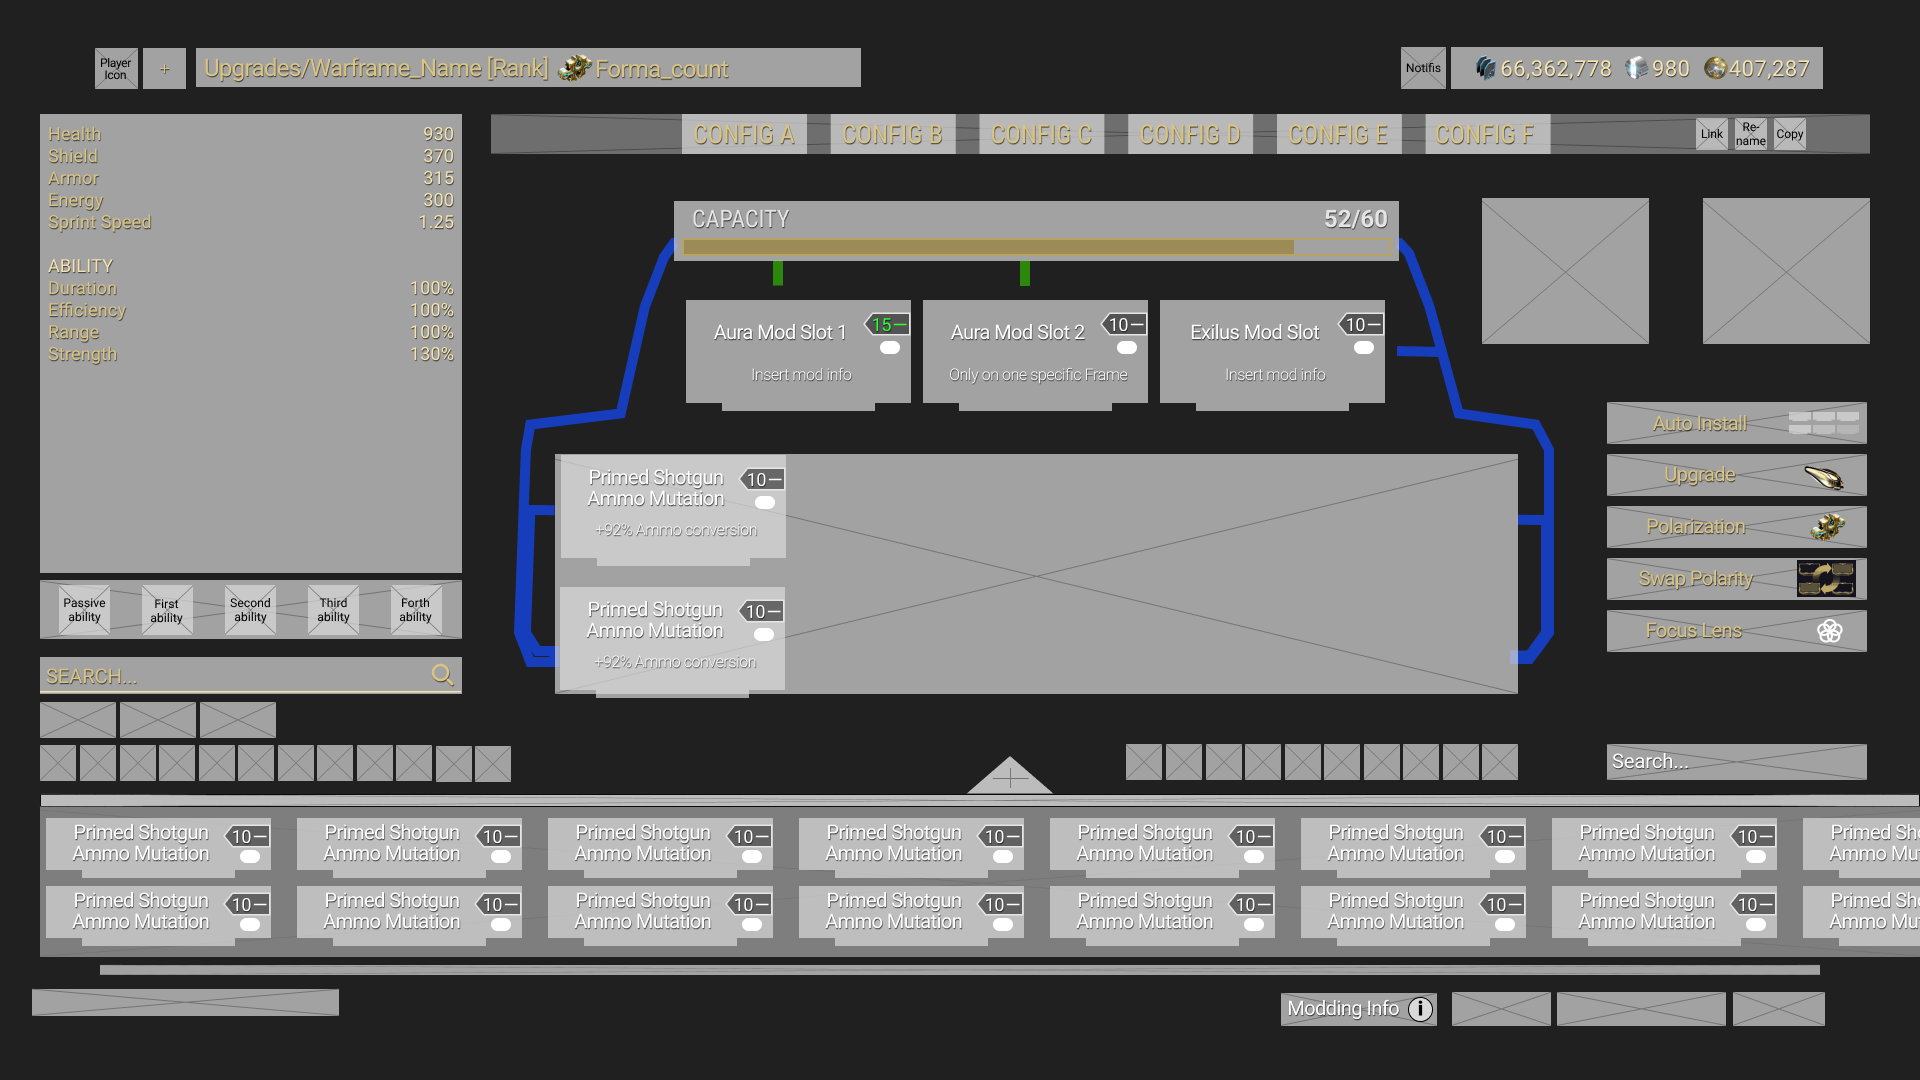Screen dimensions: 1920x1080
Task: Click the Upgrades/Warframe_Name [Rank] title
Action: click(x=376, y=68)
